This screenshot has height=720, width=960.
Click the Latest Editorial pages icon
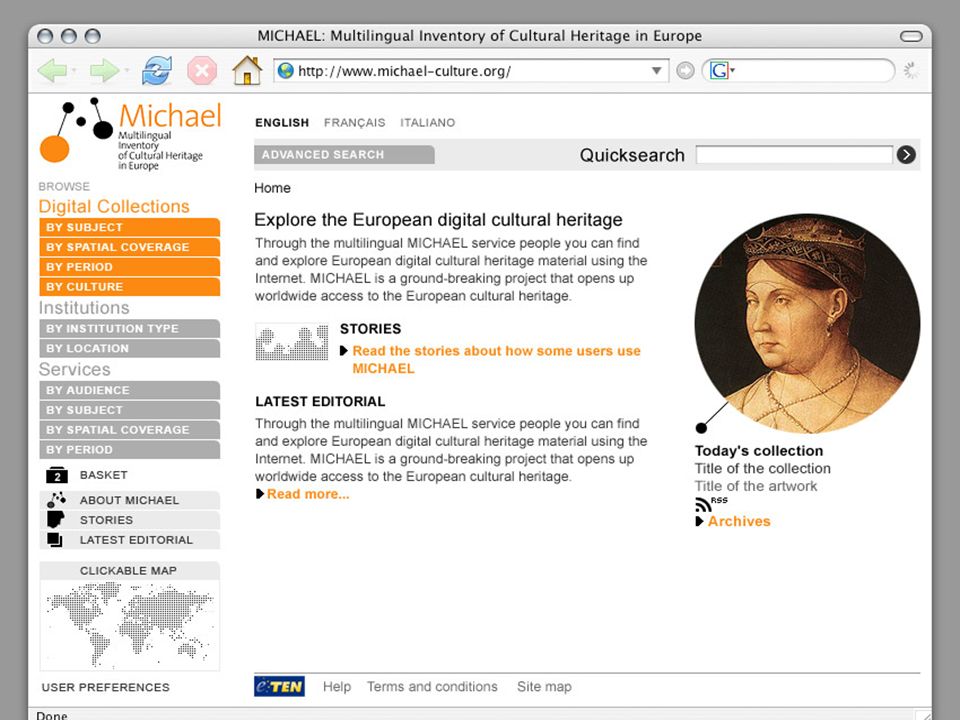tap(55, 539)
